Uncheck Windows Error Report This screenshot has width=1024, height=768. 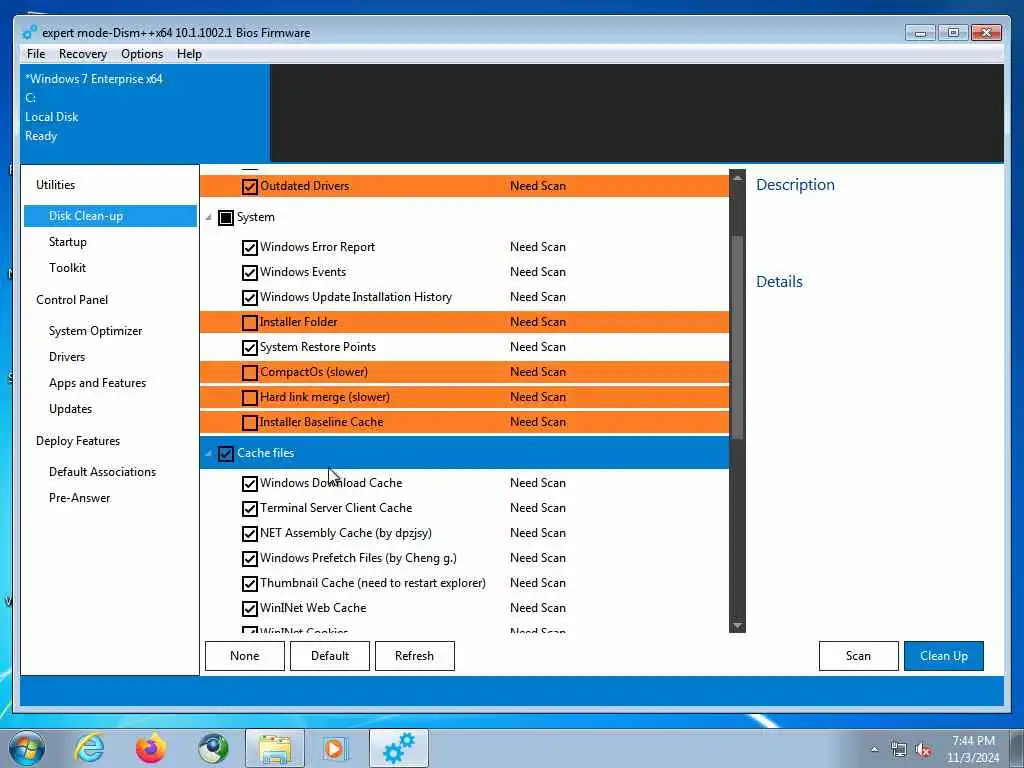pos(249,248)
